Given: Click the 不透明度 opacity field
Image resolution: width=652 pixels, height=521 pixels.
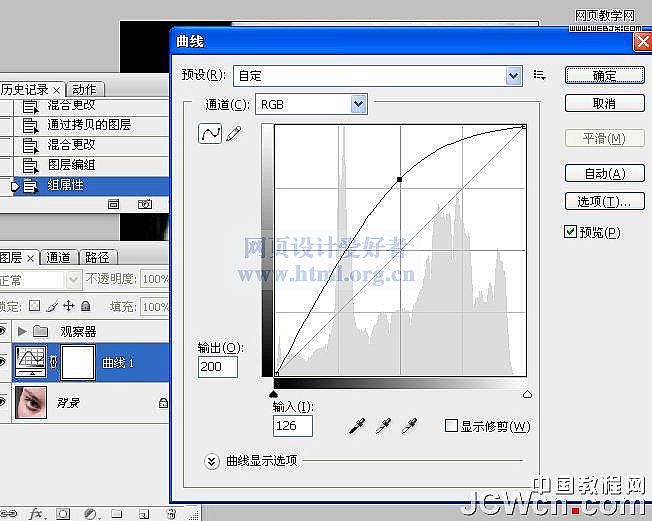Looking at the screenshot, I should click(155, 279).
